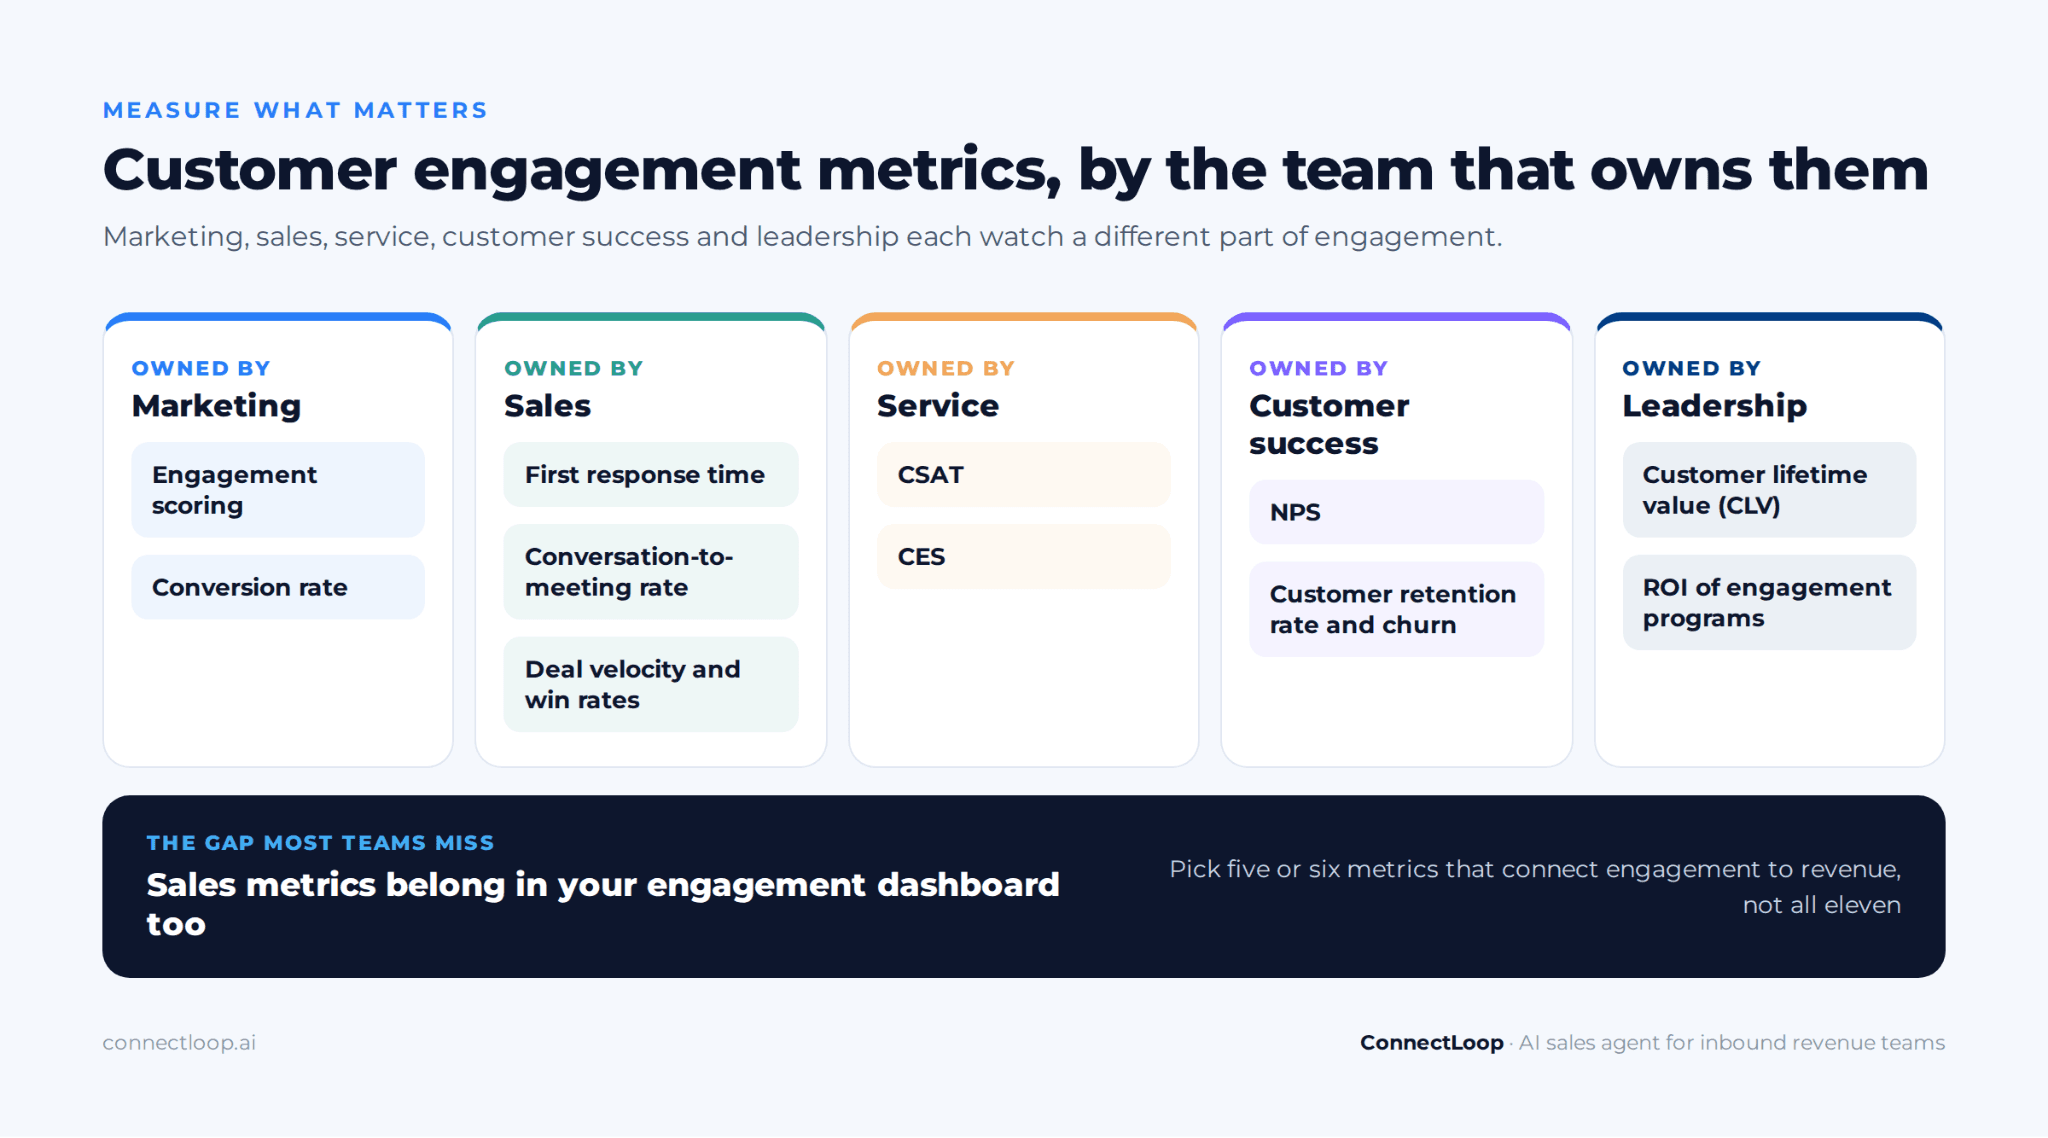Click the 'Marketing' card heading
Image resolution: width=2048 pixels, height=1138 pixels.
click(216, 406)
